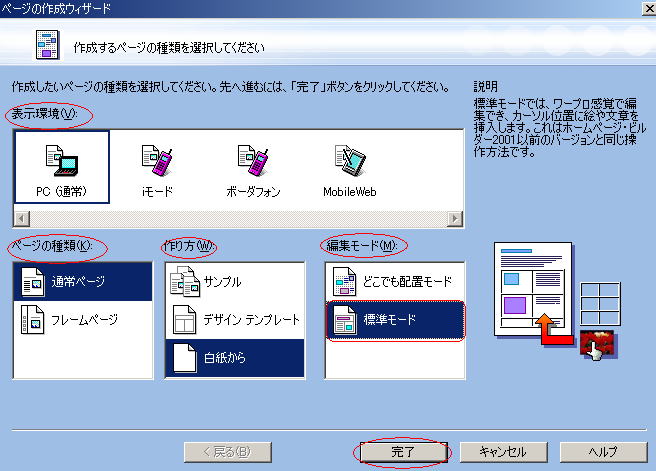This screenshot has width=656, height=471.
Task: Choose the iモード phone icon
Action: pyautogui.click(x=157, y=166)
